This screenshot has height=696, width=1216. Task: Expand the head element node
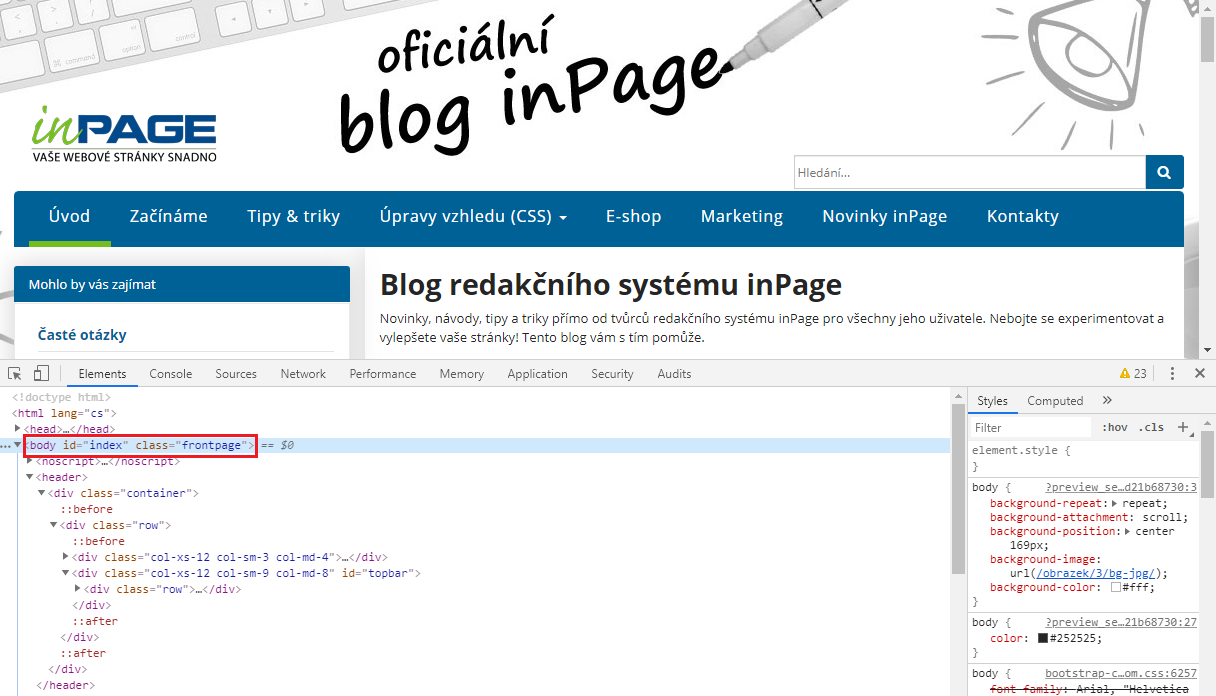pyautogui.click(x=19, y=429)
